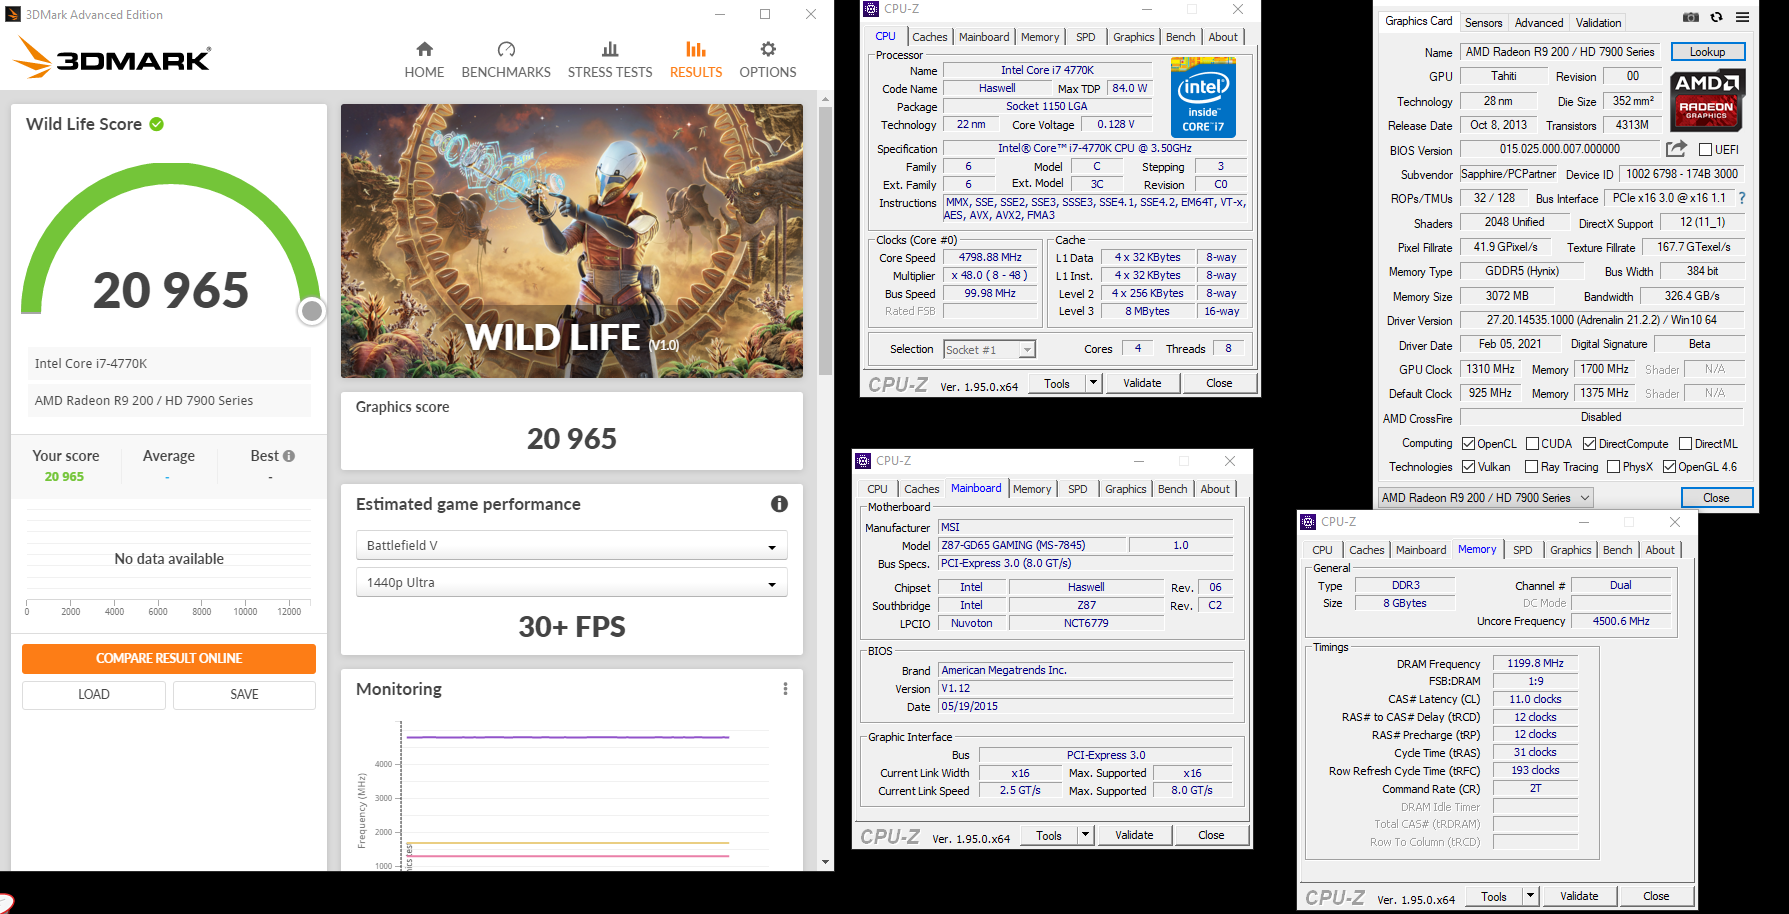Viewport: 1789px width, 914px height.
Task: Open the Validation tab in GPU-Z
Action: (1599, 23)
